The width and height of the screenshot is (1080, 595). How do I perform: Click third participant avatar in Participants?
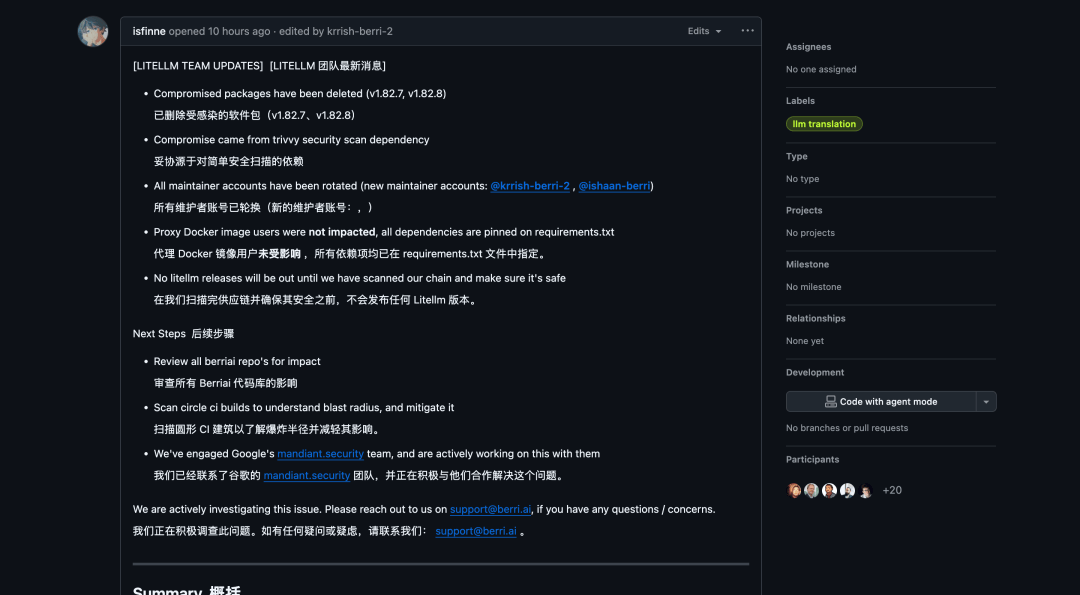[x=829, y=490]
